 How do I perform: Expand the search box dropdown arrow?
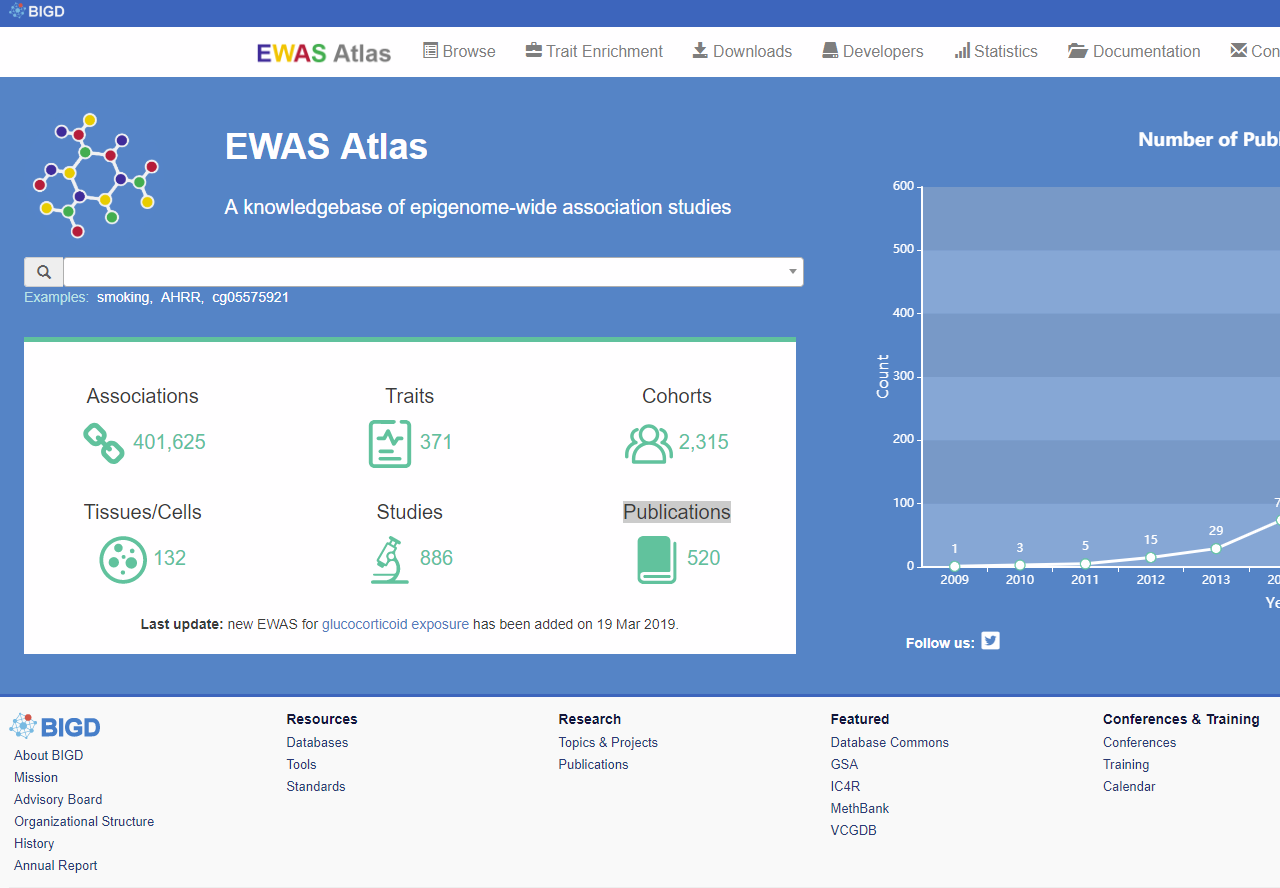tap(793, 272)
